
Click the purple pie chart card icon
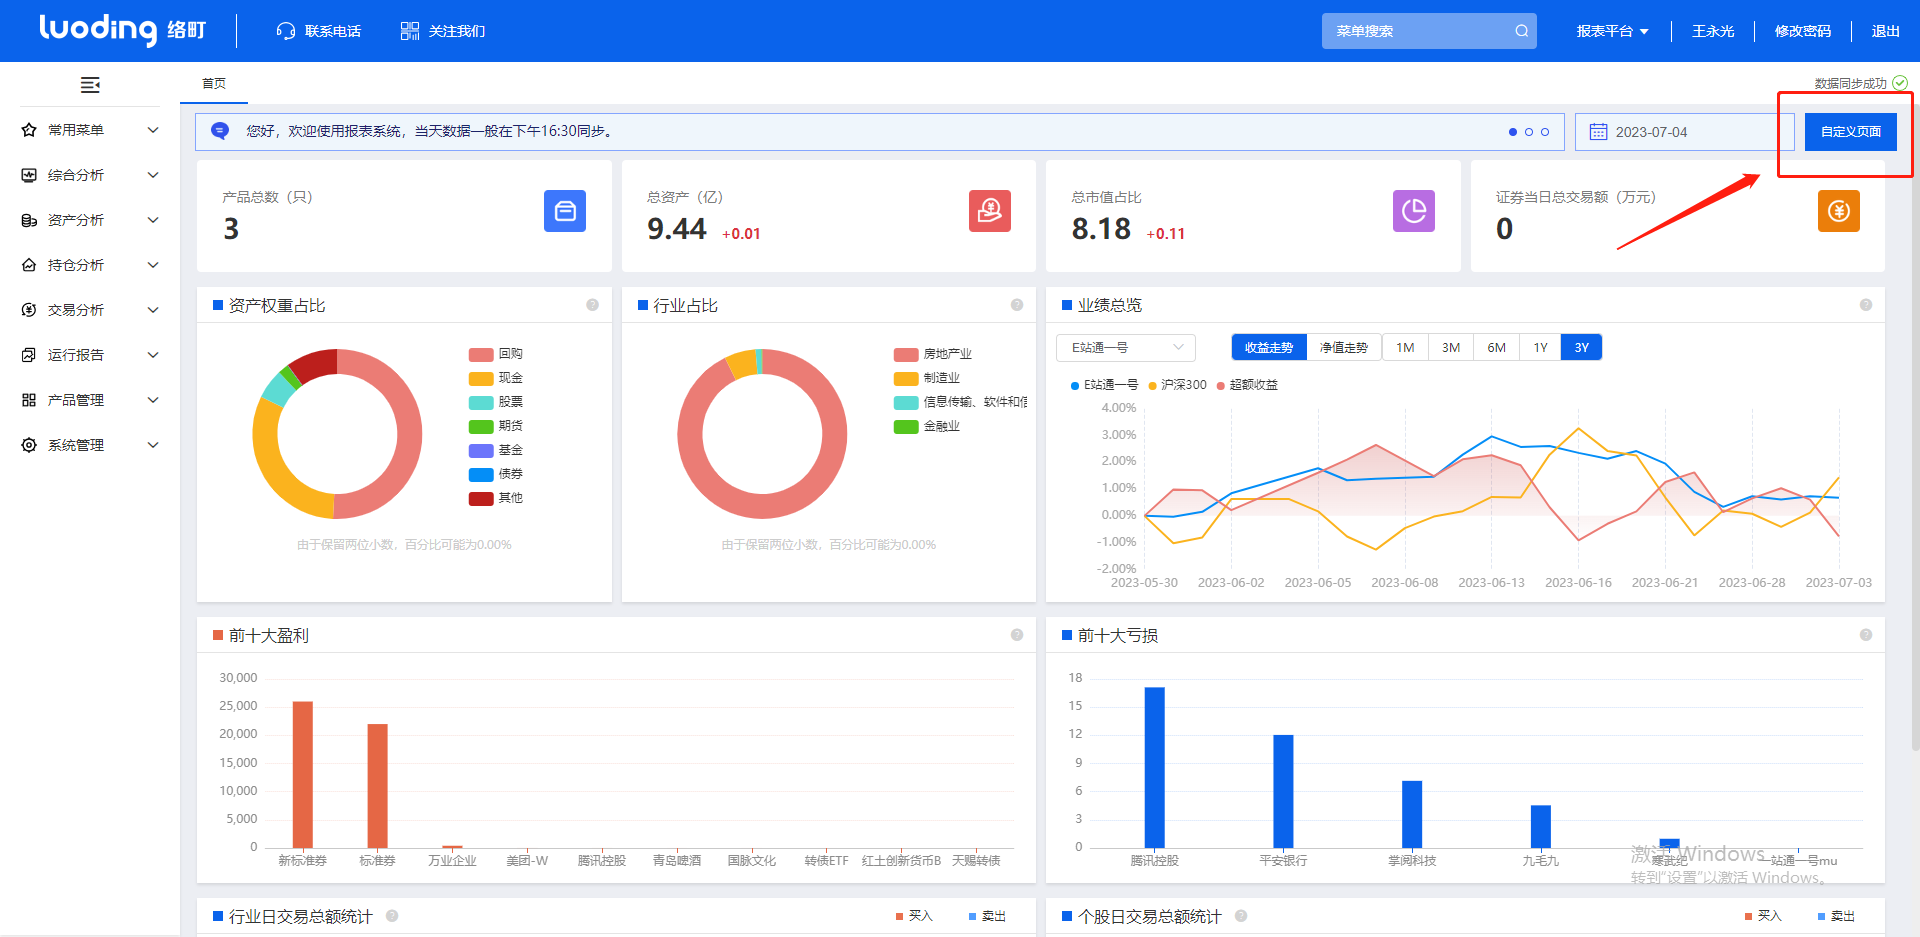pos(1414,211)
